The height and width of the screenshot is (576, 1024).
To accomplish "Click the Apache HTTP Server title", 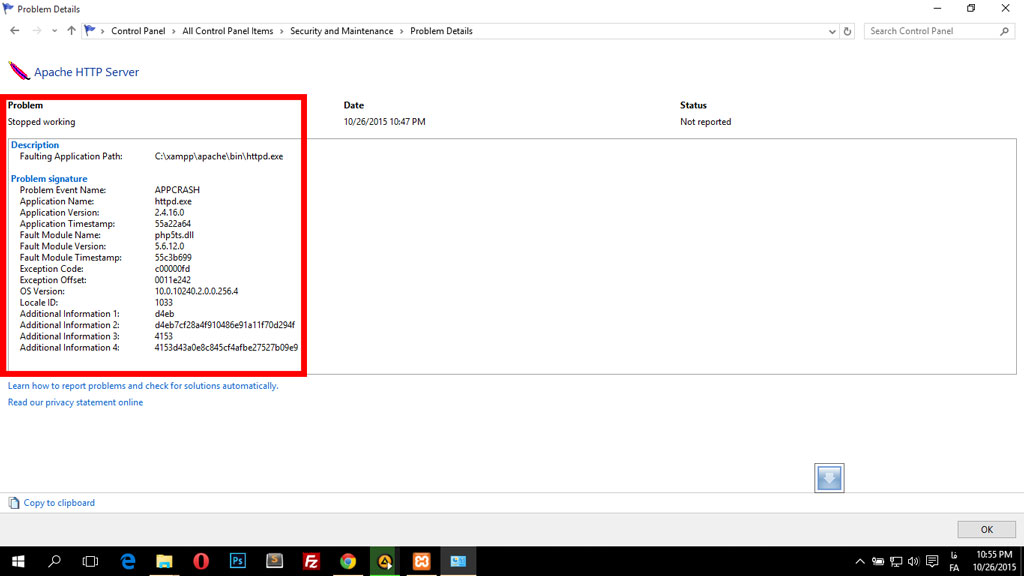I will [x=86, y=72].
